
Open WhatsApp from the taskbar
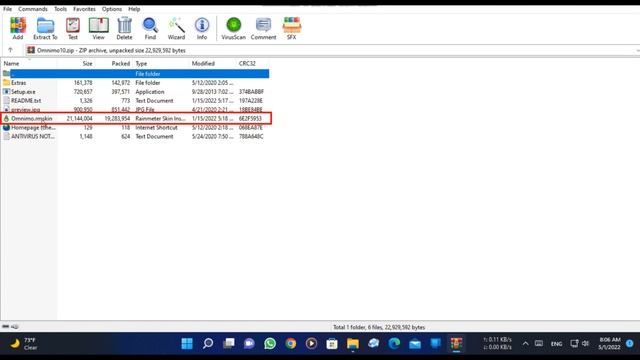point(270,344)
